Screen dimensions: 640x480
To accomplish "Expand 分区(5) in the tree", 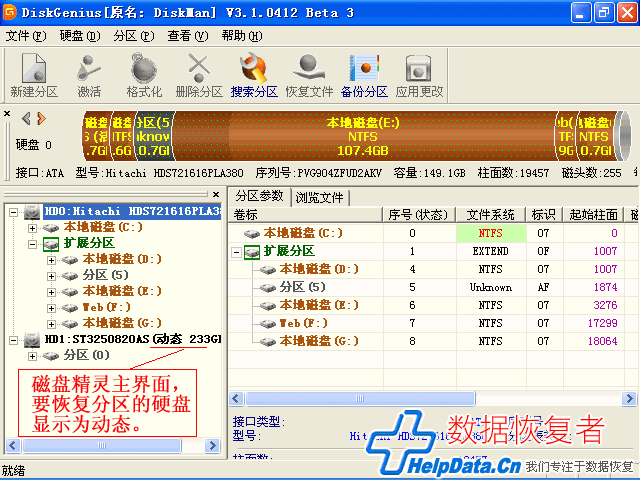I will pyautogui.click(x=51, y=276).
